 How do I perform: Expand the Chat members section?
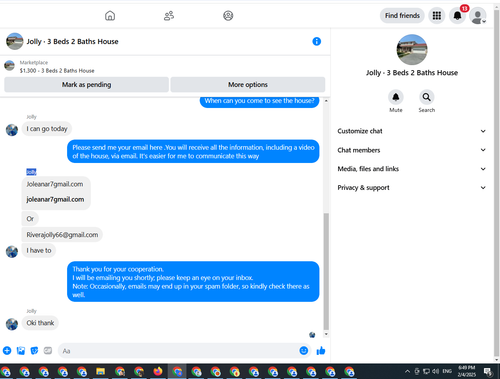tap(412, 150)
